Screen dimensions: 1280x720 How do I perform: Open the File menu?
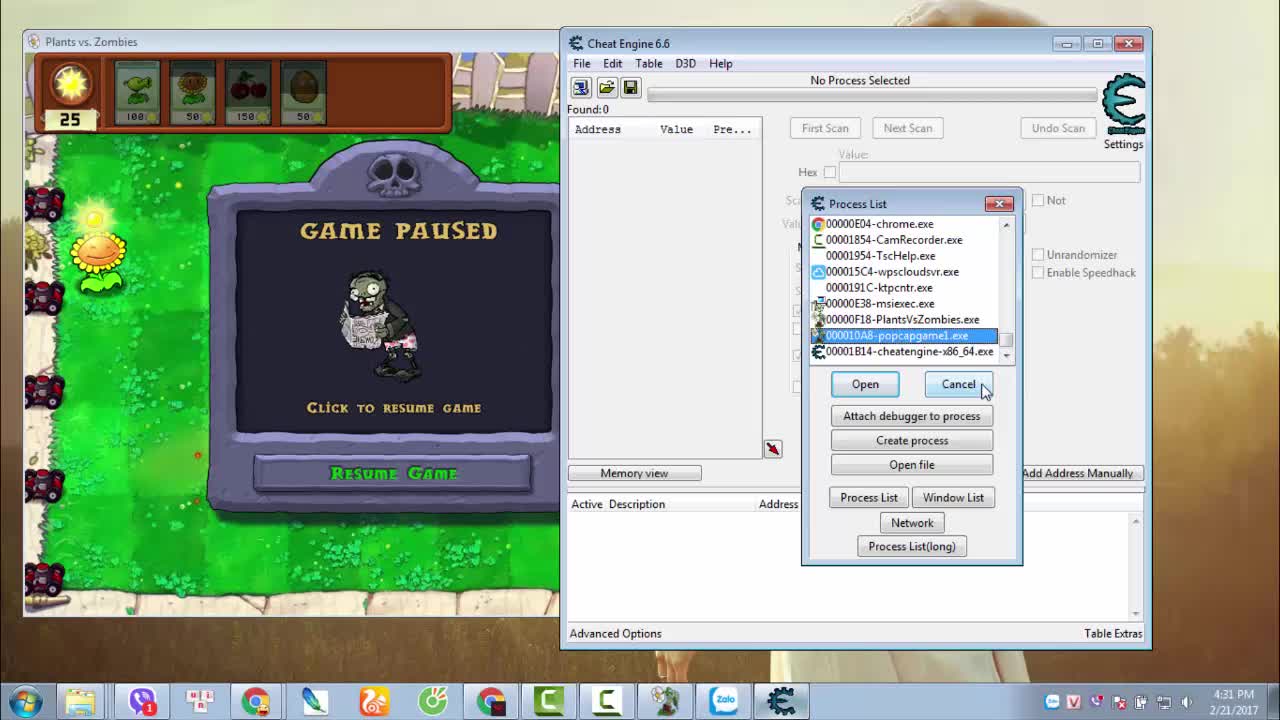point(581,63)
